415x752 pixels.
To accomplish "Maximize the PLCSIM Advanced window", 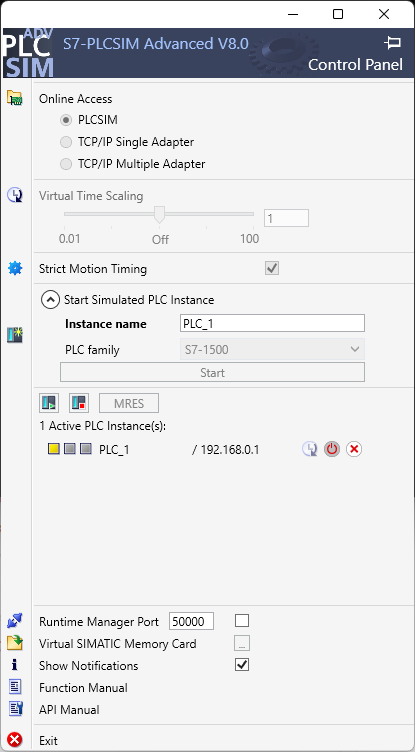I will point(338,14).
